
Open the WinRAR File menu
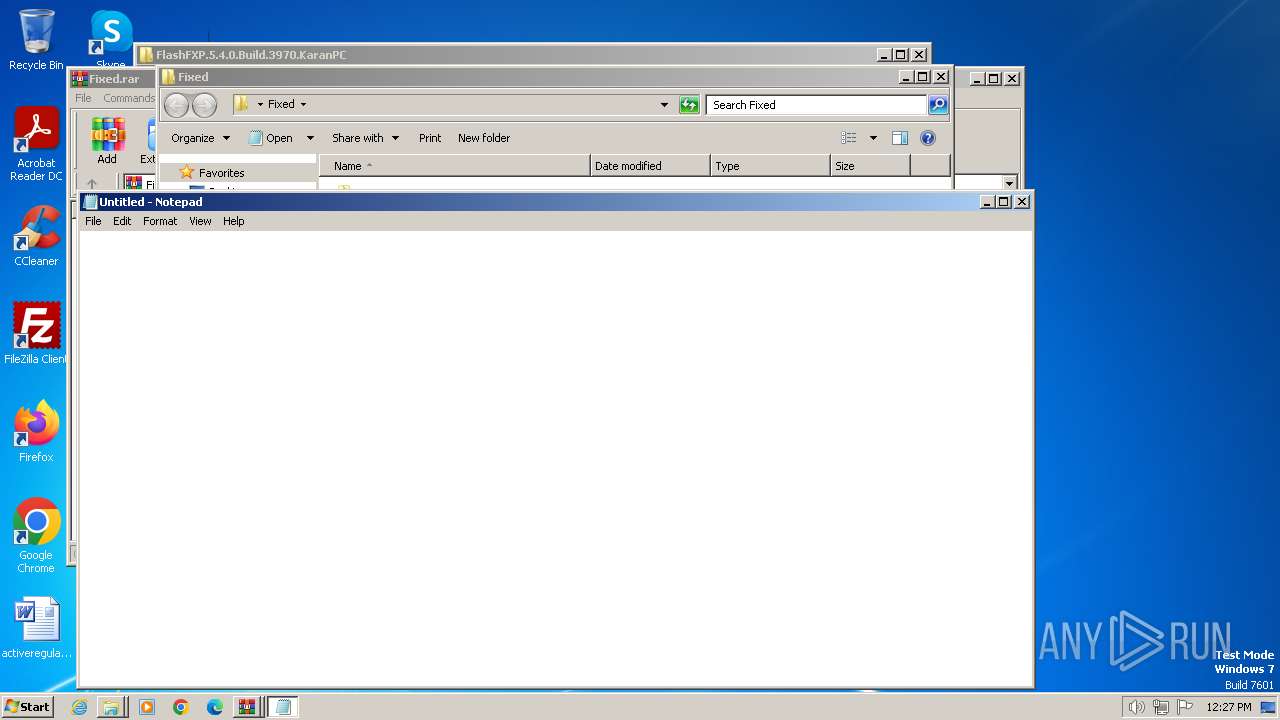83,98
